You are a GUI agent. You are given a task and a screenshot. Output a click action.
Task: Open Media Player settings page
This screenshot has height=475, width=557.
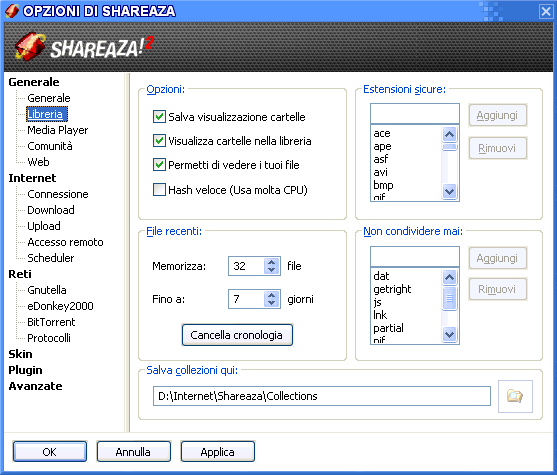58,130
